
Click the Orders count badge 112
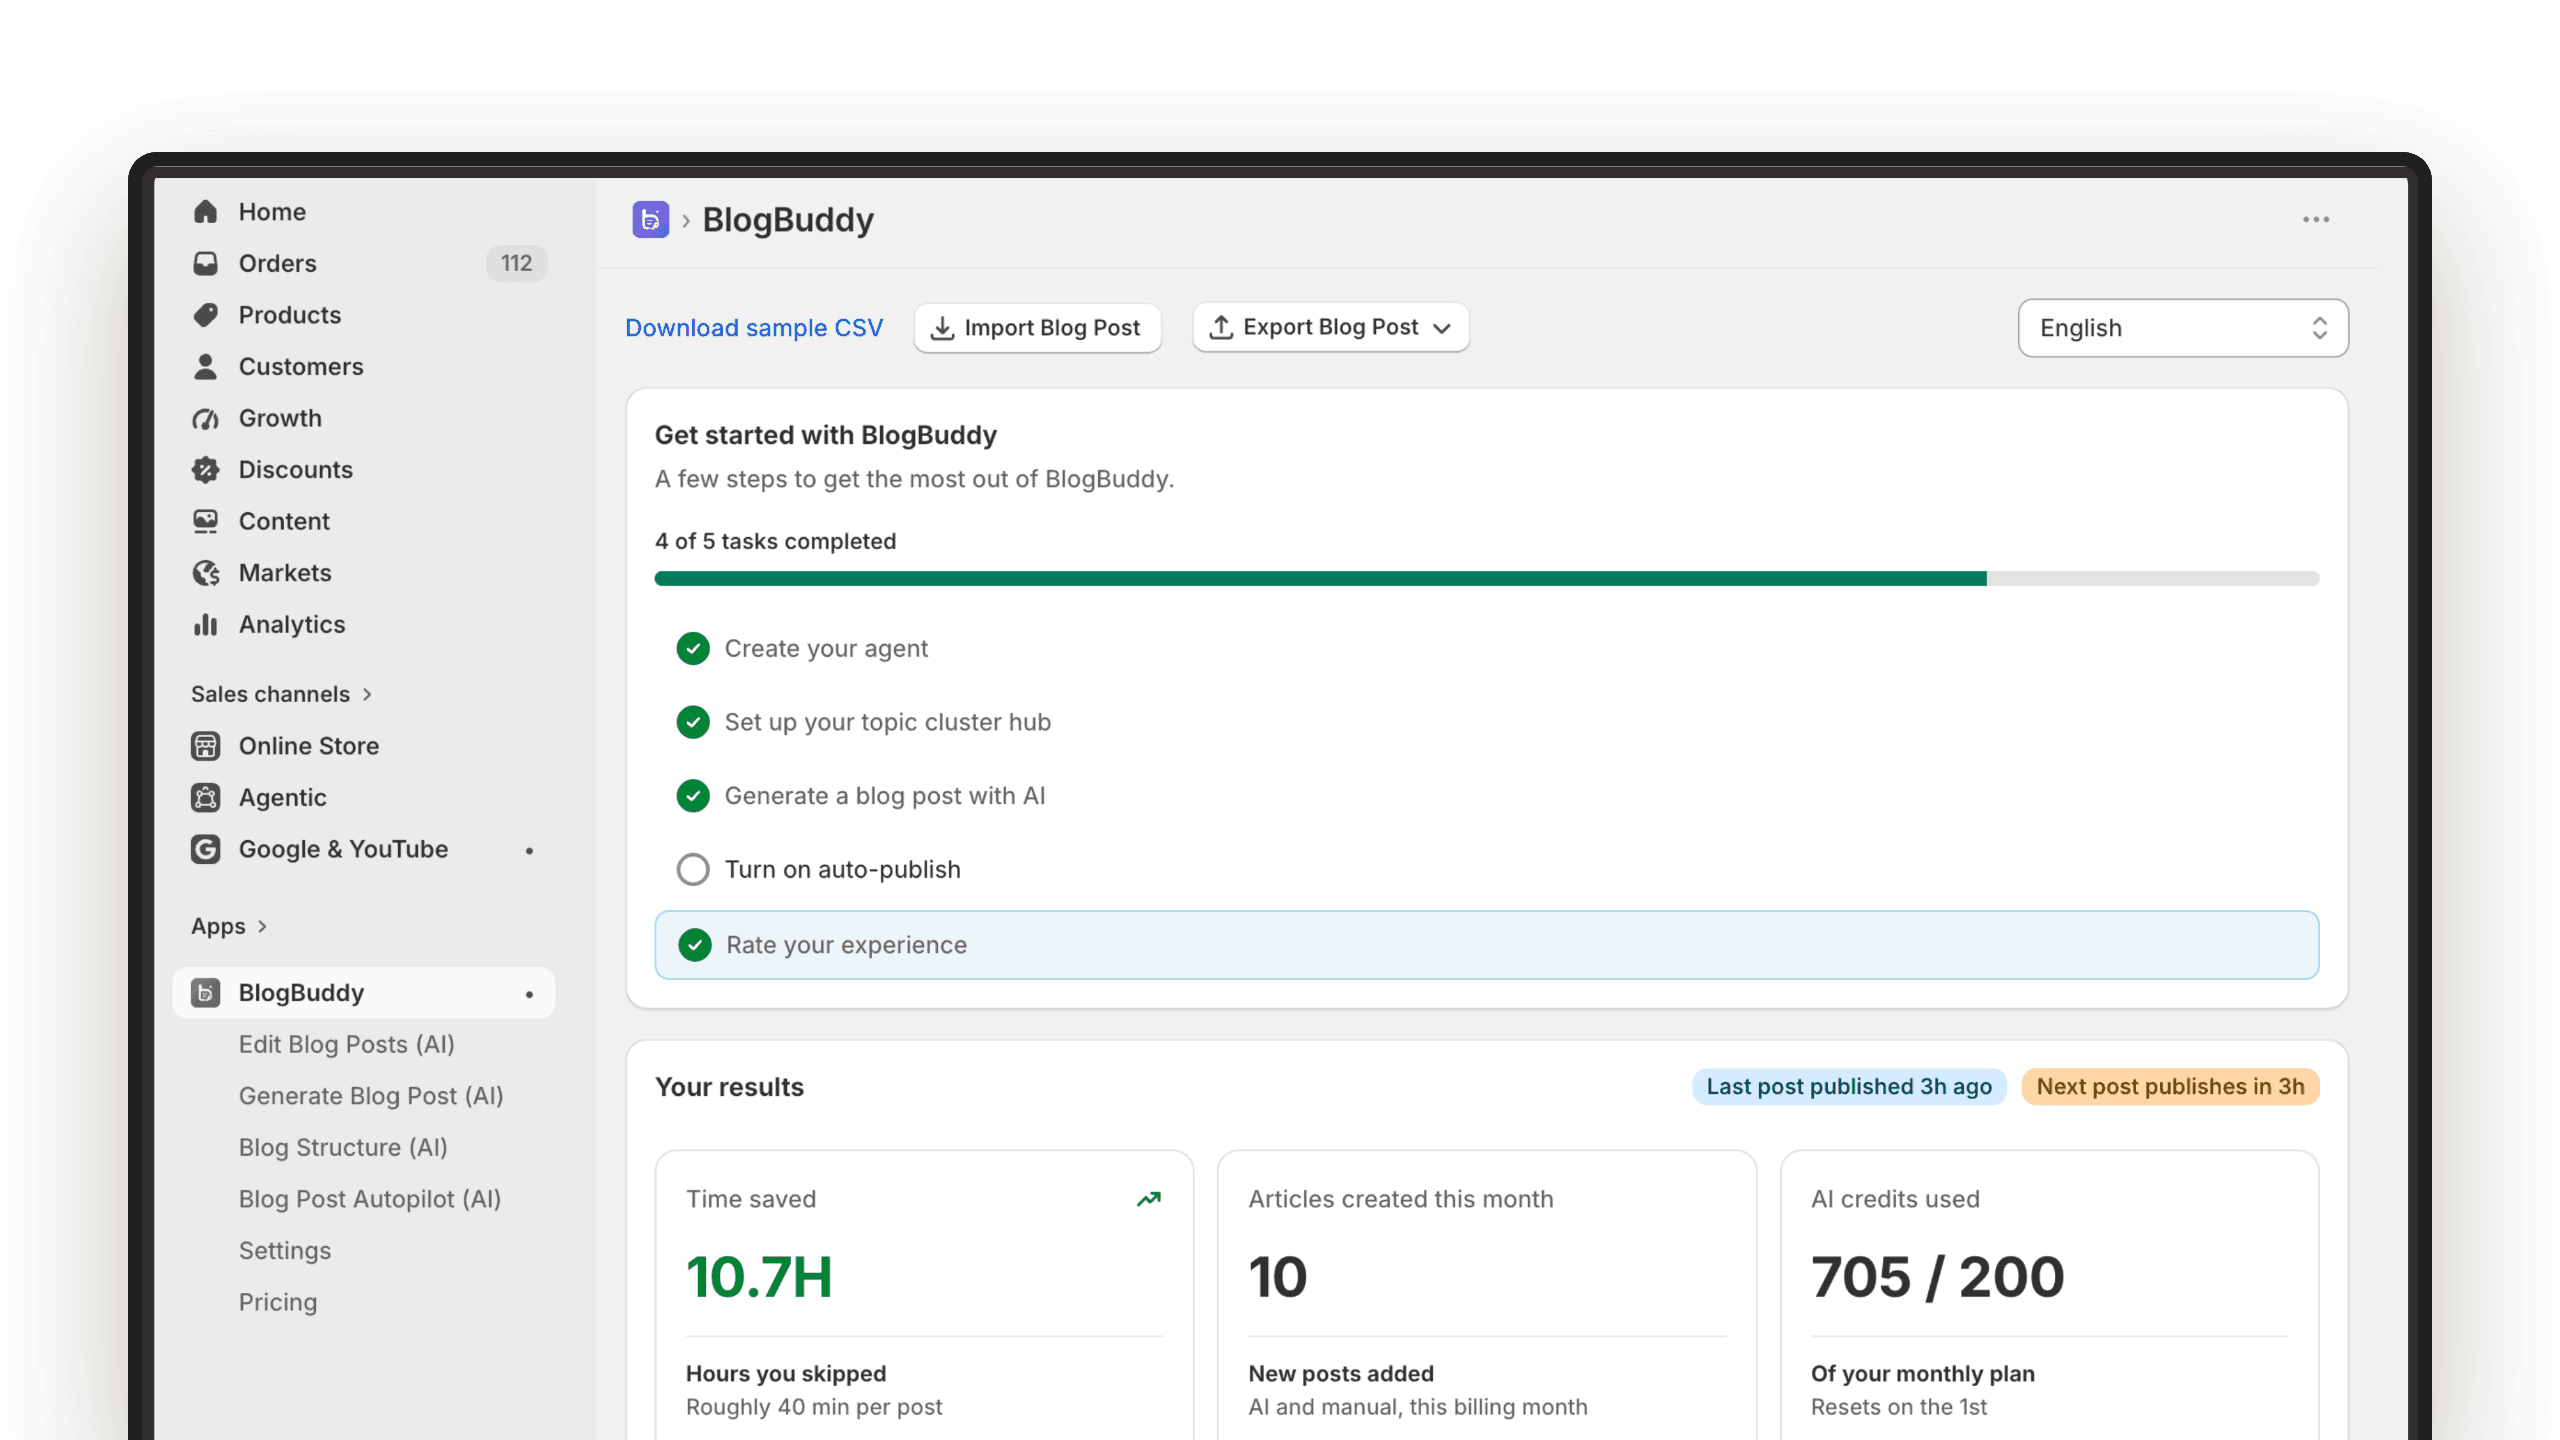click(516, 263)
